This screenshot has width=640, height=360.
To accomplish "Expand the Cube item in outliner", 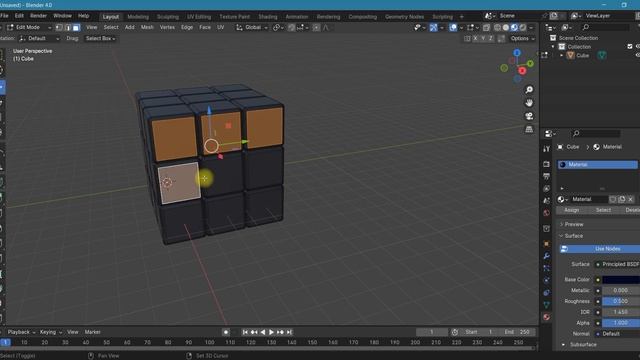I will click(562, 56).
